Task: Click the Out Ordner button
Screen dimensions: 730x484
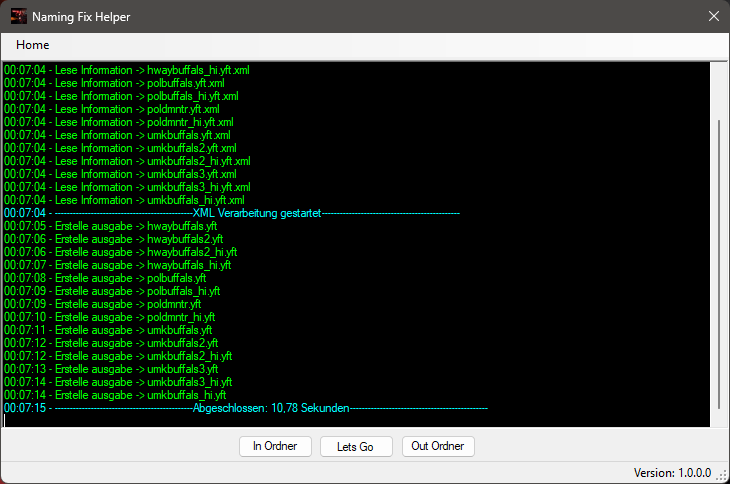Action: [x=438, y=446]
